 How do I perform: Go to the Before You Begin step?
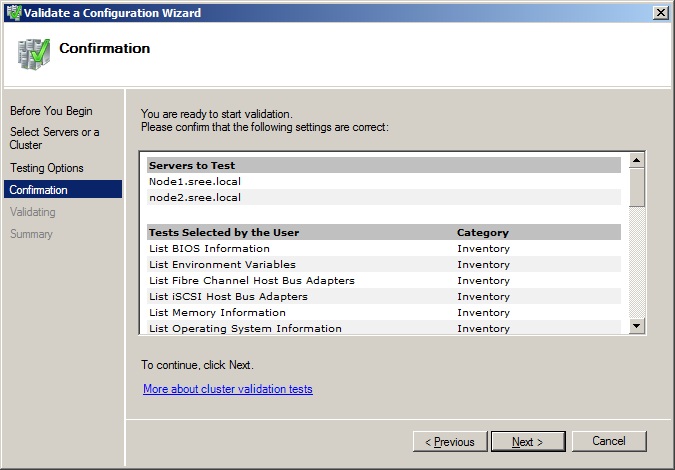[x=51, y=111]
